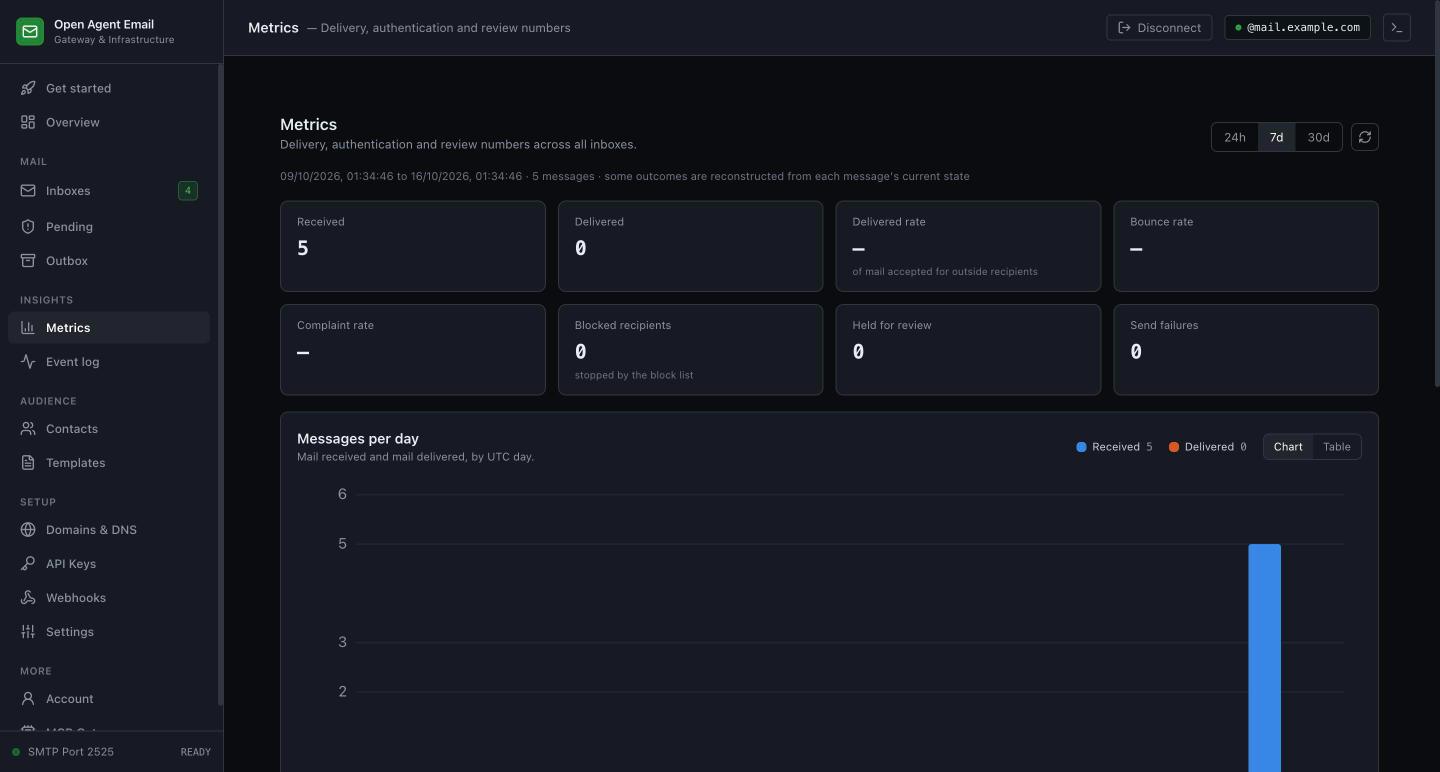Open Account page
This screenshot has height=772, width=1440.
[x=109, y=698]
